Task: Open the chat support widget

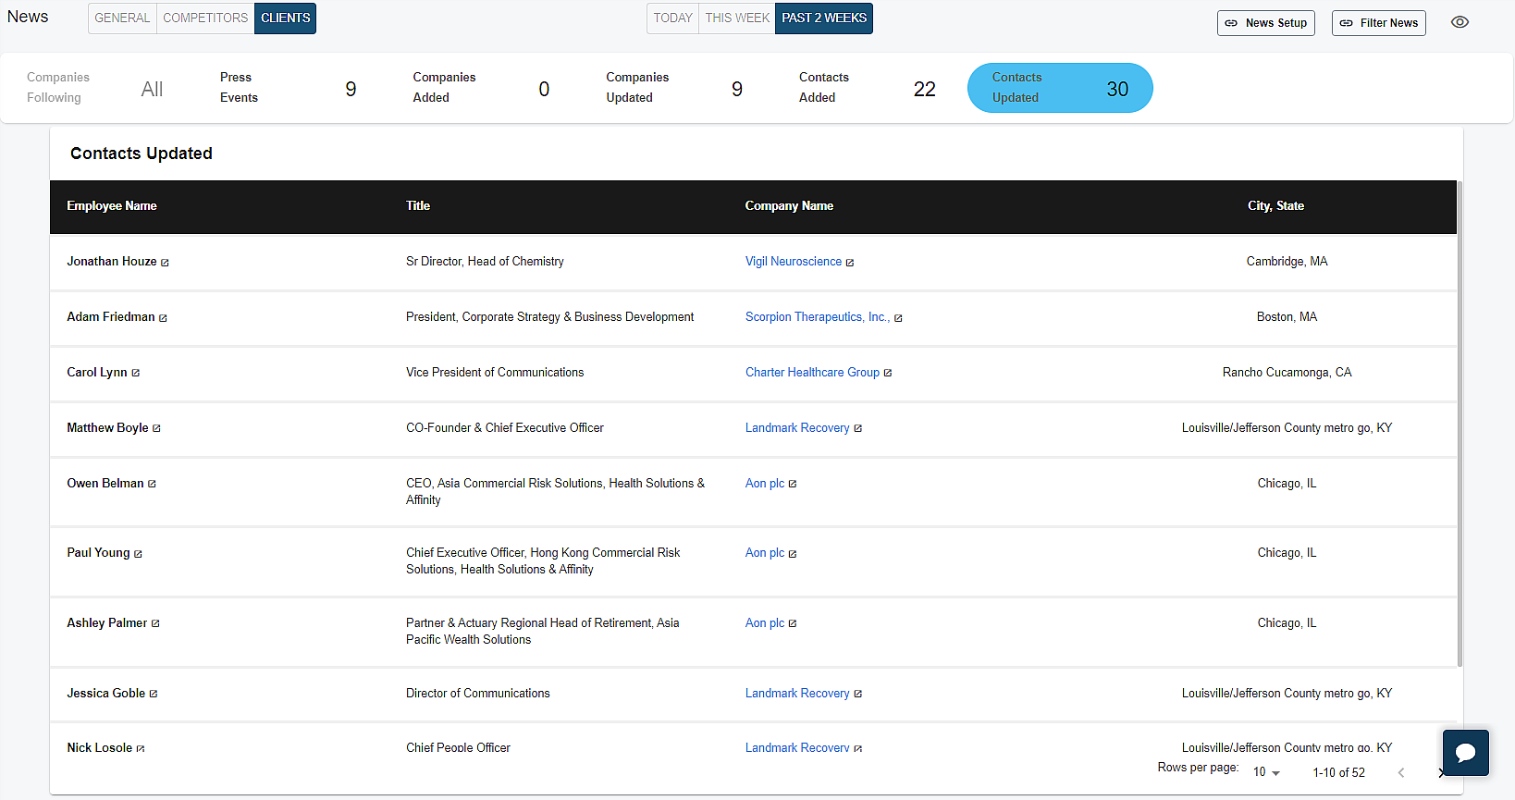Action: coord(1466,753)
